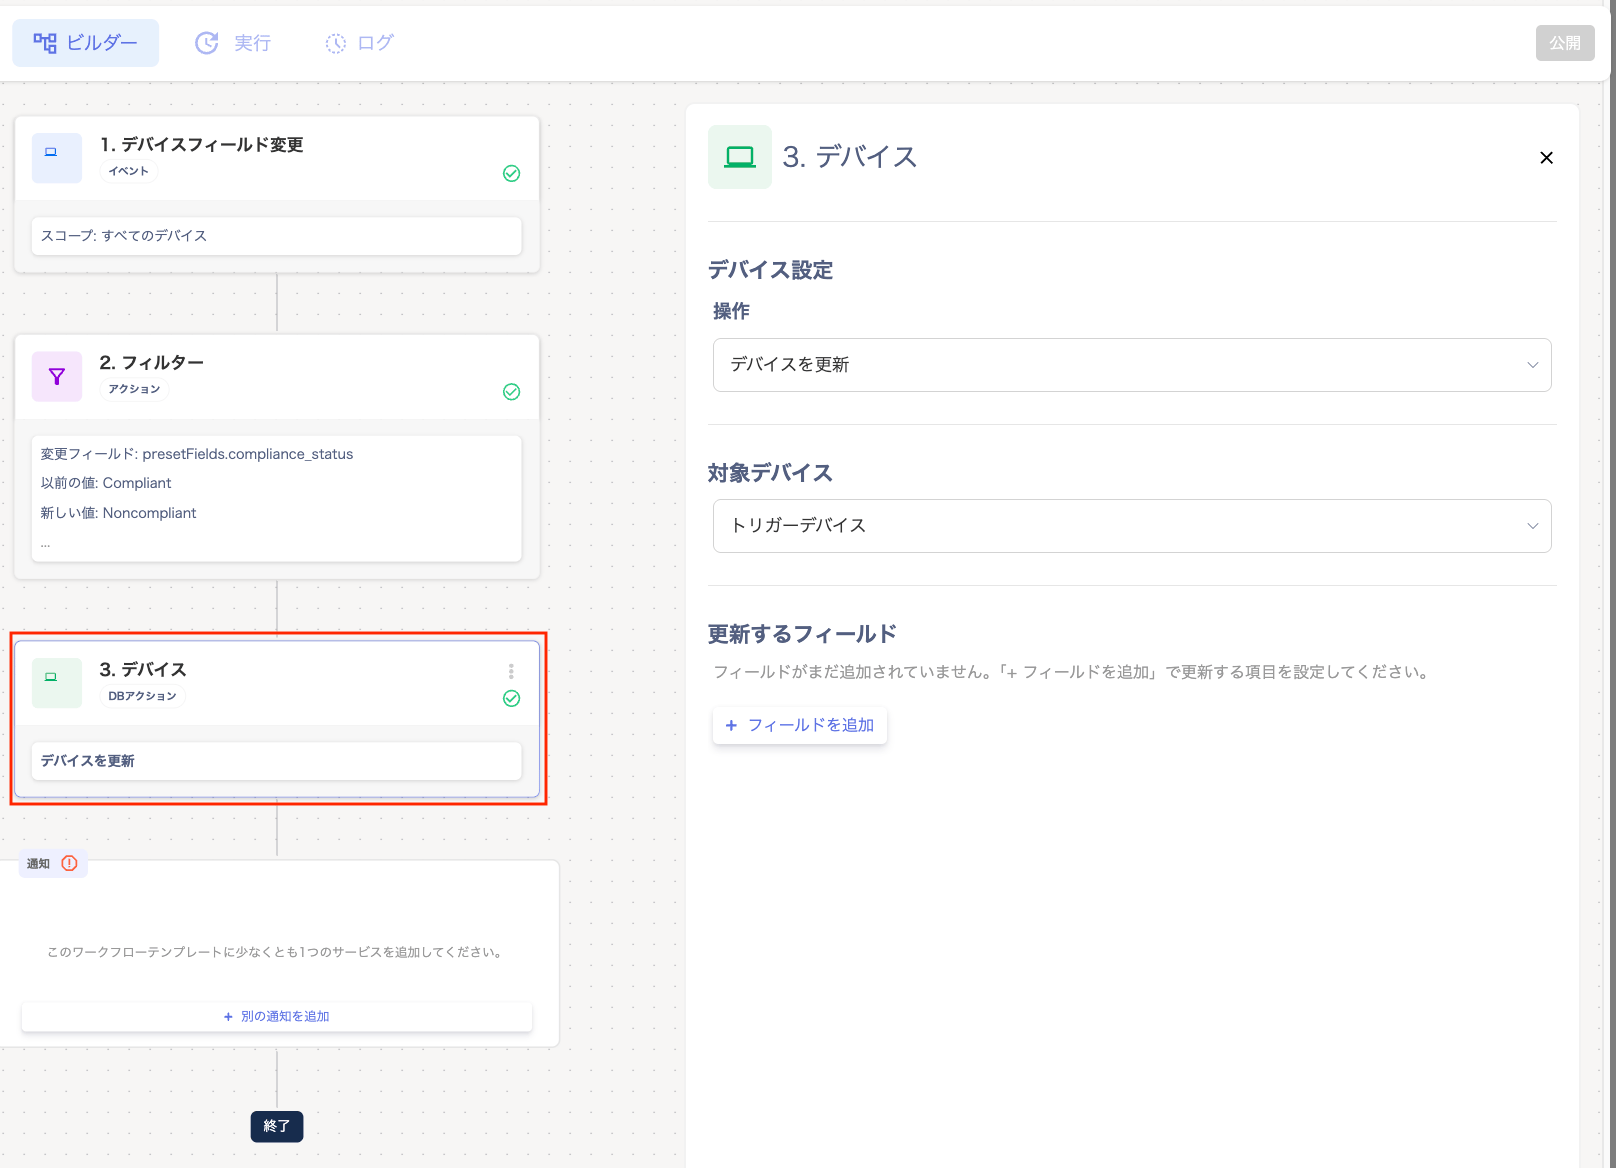Click the + フィールドを追加 button
Screen dimensions: 1616x1168
(800, 725)
